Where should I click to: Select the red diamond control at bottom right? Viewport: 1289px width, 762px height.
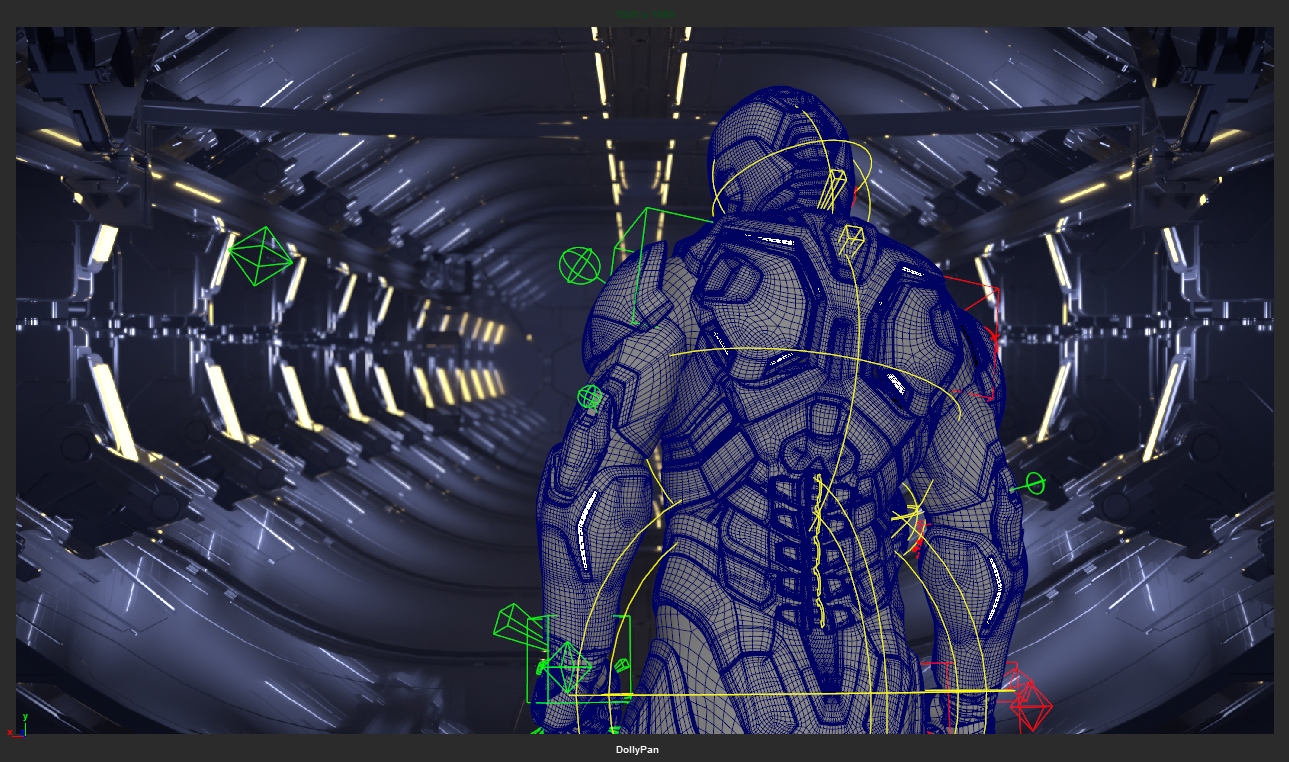pyautogui.click(x=1031, y=705)
